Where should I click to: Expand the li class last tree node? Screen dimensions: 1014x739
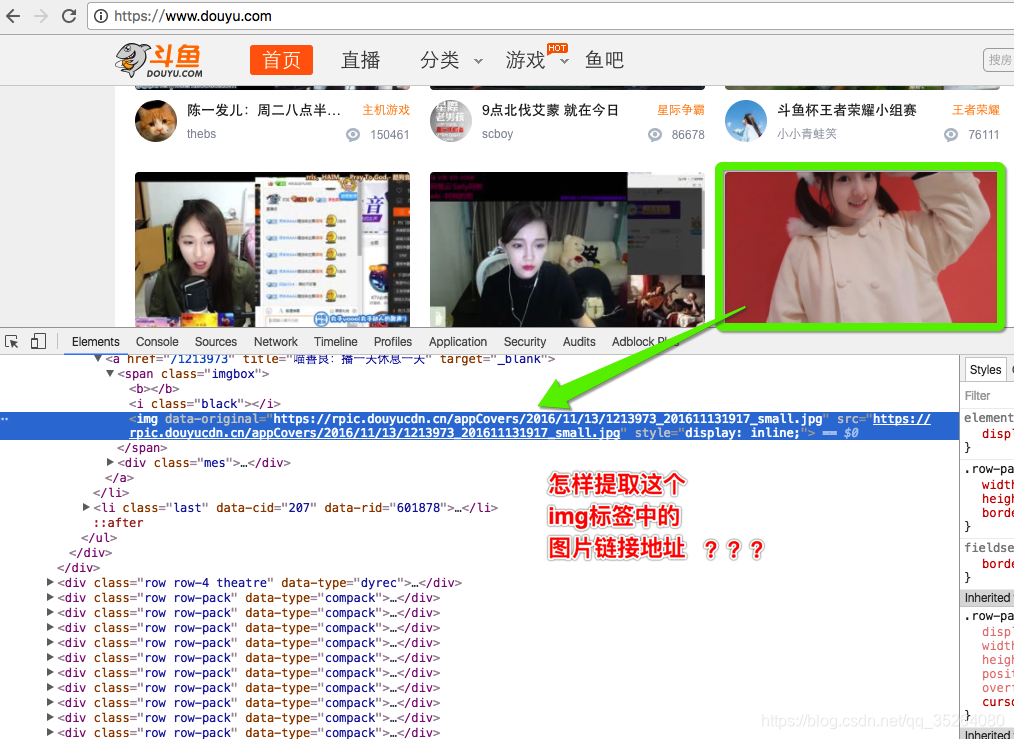[86, 507]
